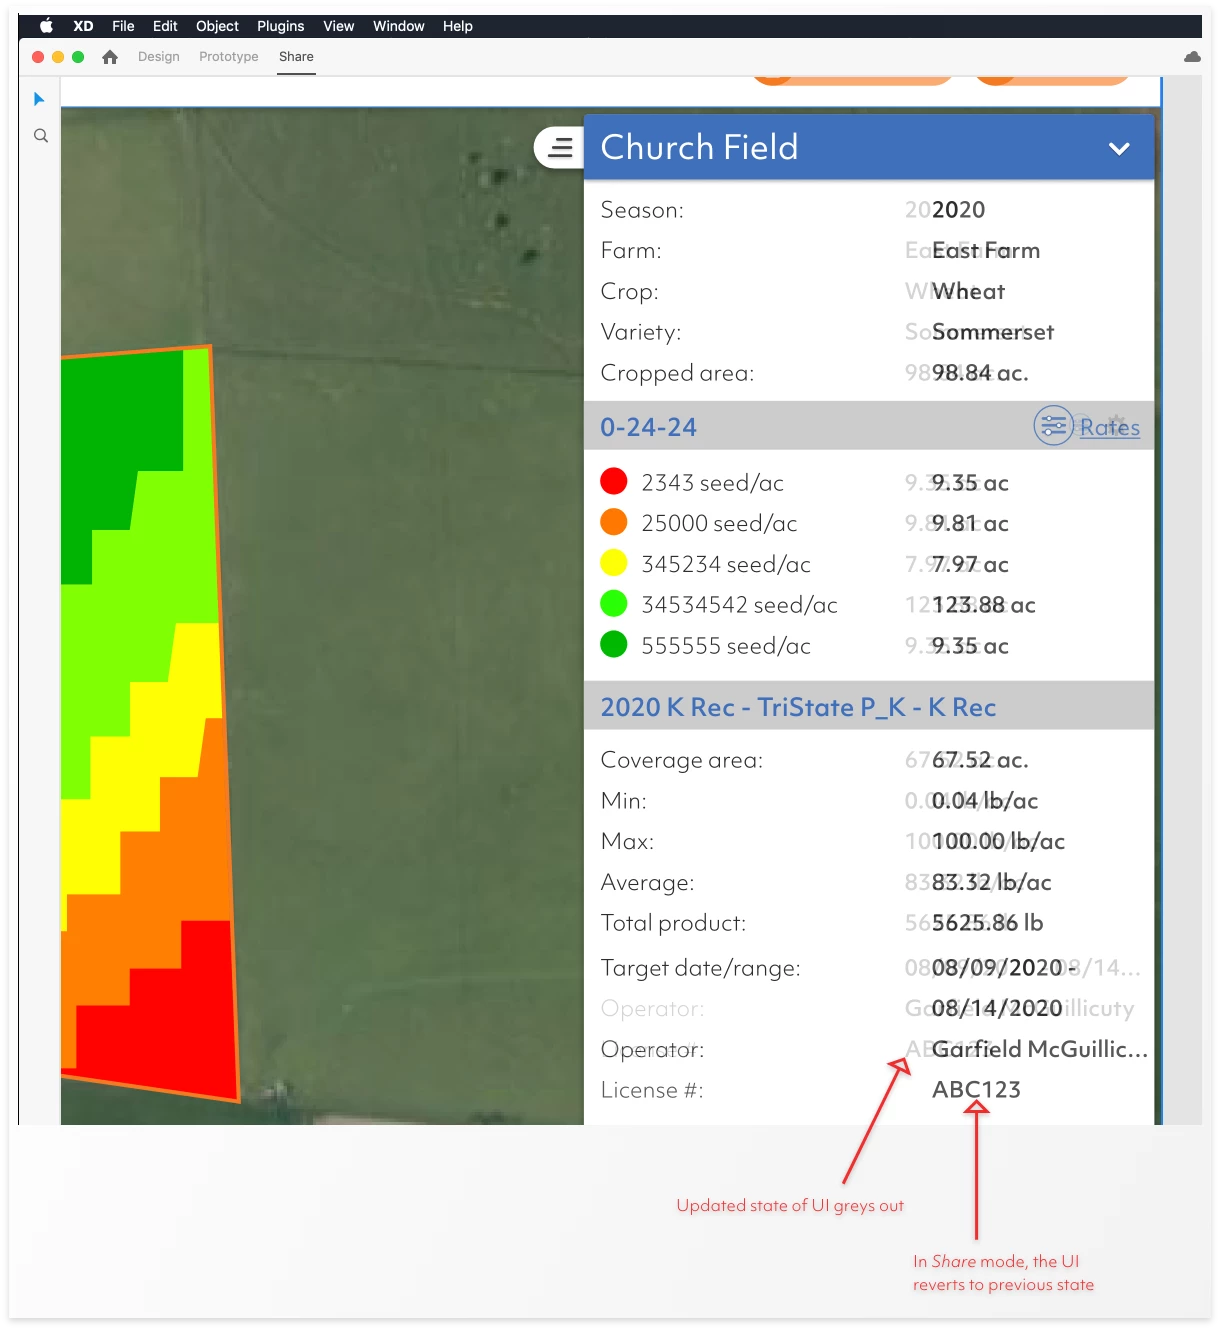Select the 34534542 seed/ac rate text

[x=739, y=606]
